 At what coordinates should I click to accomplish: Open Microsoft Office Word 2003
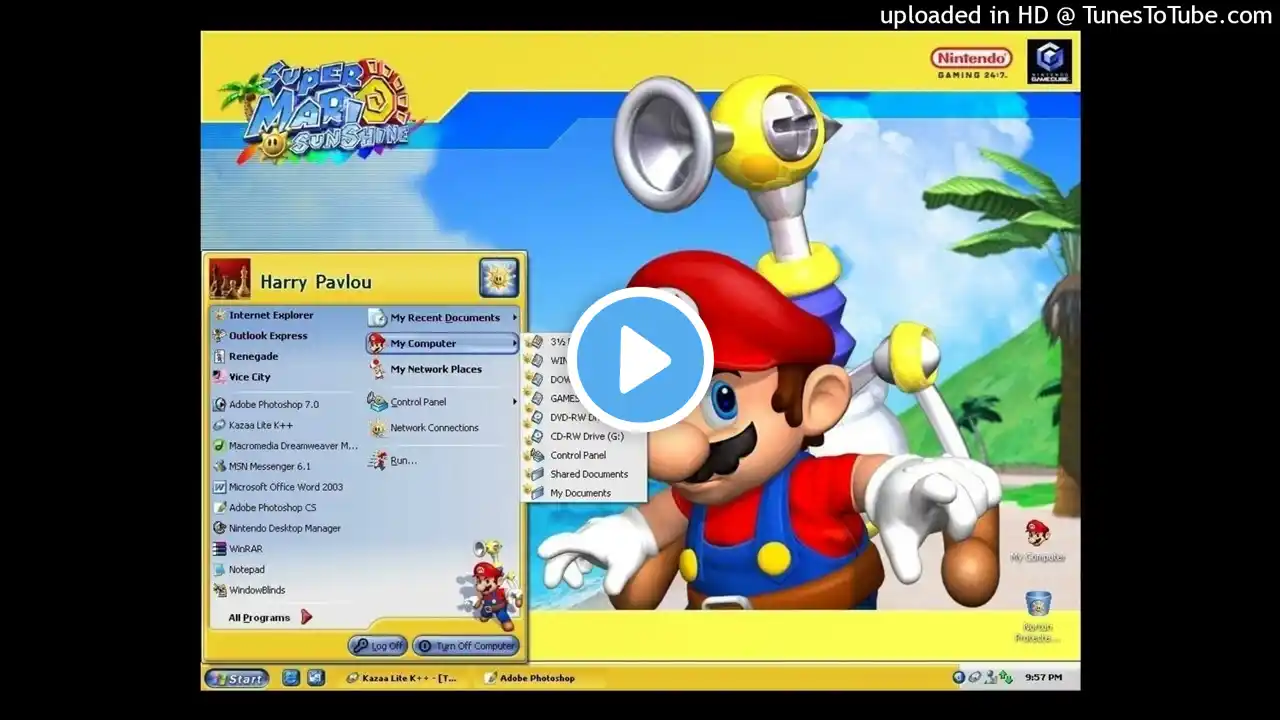point(277,487)
